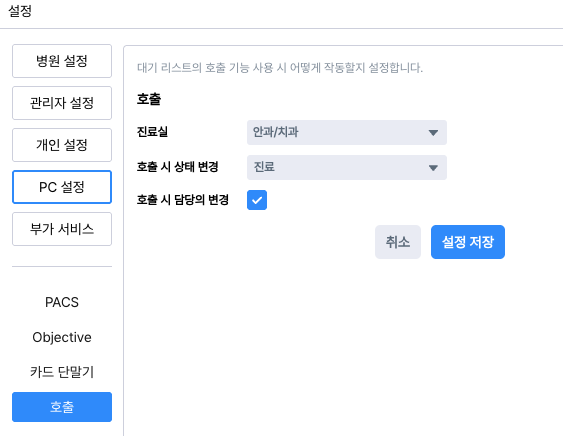The height and width of the screenshot is (436, 563).
Task: Click the 진료실 field label
Action: click(152, 132)
